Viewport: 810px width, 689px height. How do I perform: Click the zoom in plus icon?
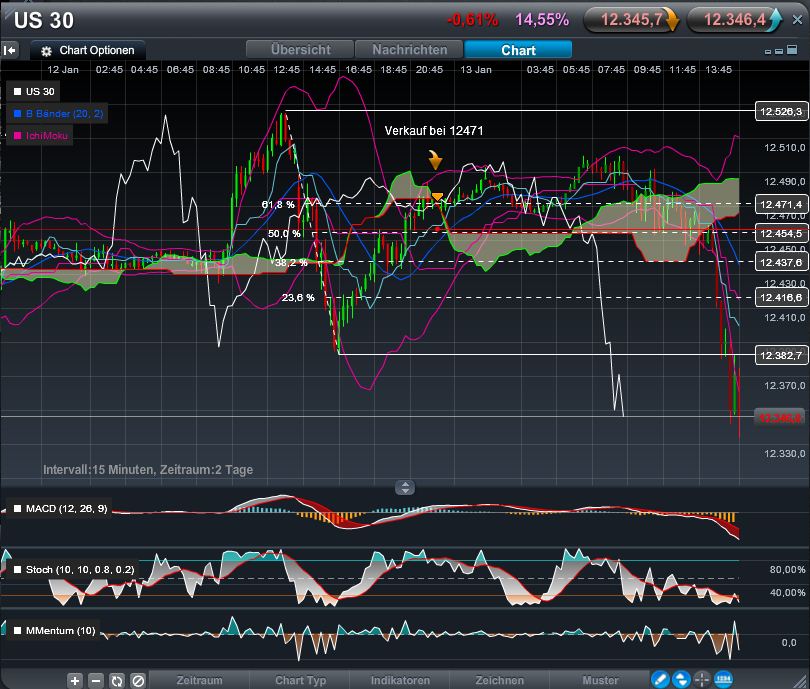click(75, 680)
